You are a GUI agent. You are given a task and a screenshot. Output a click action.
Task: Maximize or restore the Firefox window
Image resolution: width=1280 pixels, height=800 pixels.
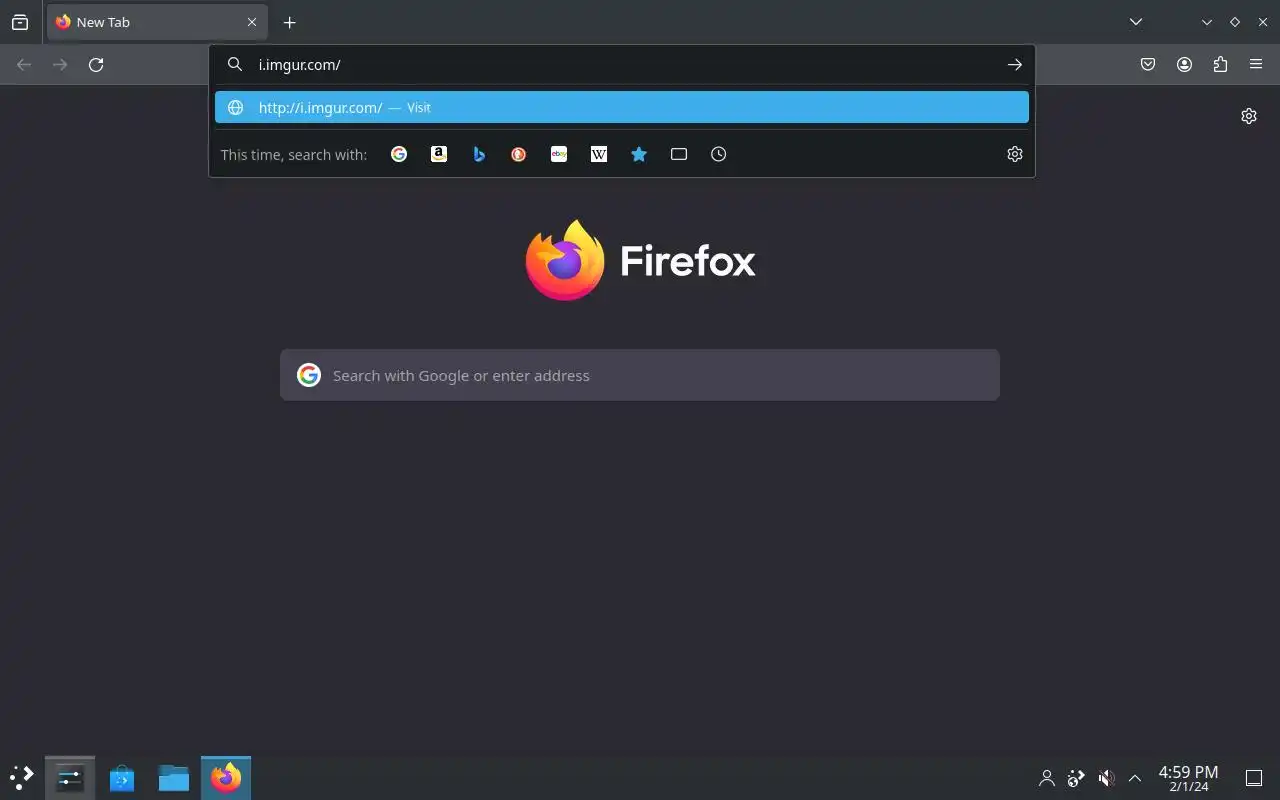(1235, 22)
